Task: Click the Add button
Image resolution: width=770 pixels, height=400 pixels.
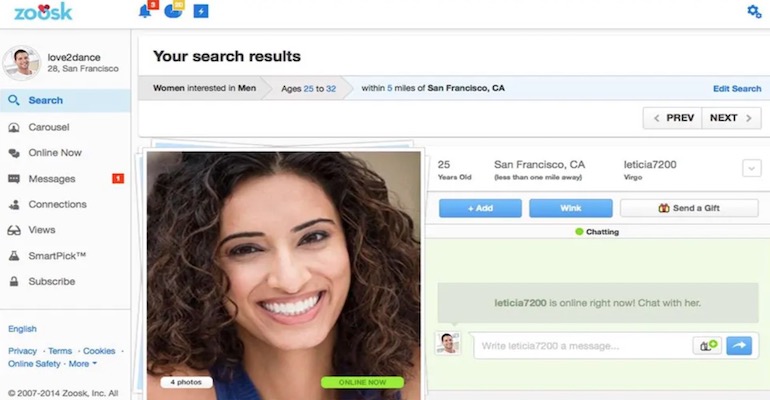Action: pyautogui.click(x=480, y=208)
